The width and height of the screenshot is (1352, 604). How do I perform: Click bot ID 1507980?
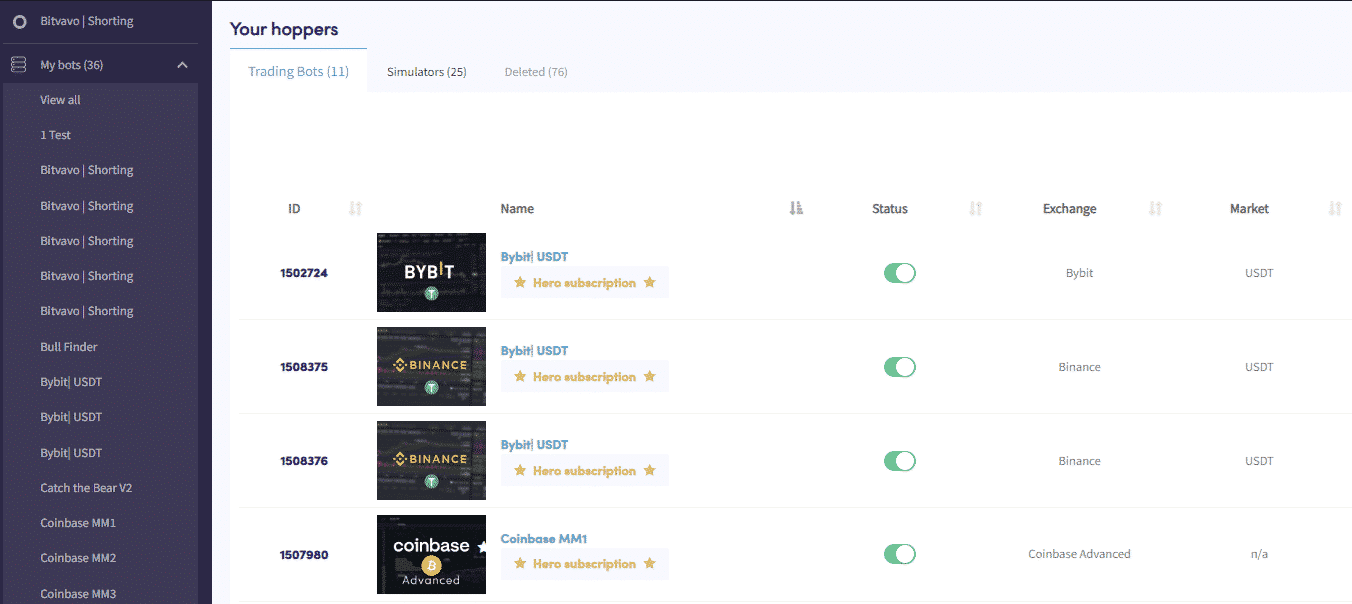(304, 555)
